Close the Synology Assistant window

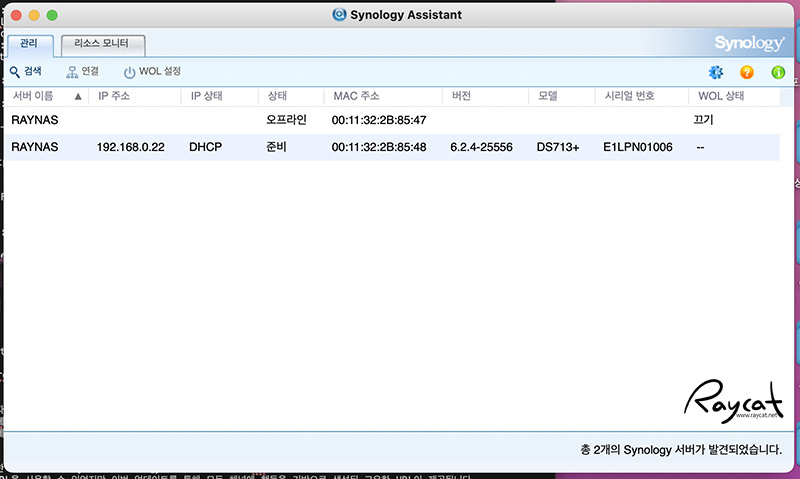(16, 15)
